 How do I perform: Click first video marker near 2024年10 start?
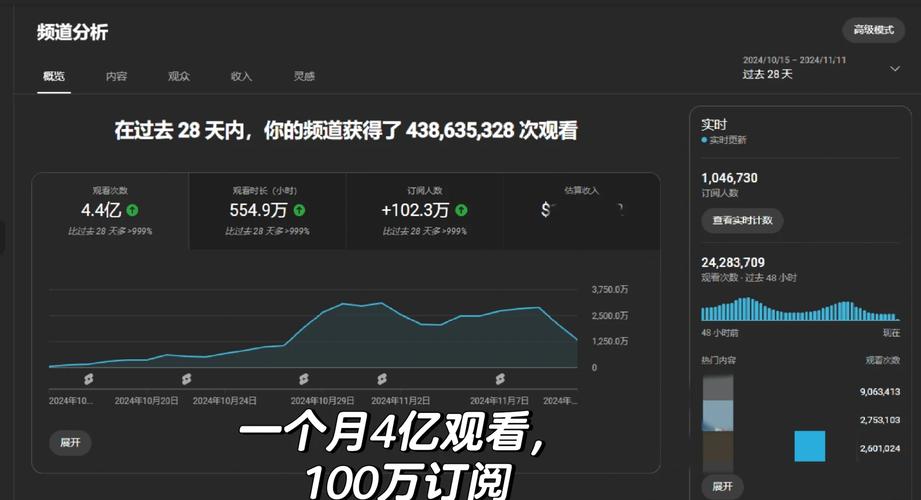89,379
